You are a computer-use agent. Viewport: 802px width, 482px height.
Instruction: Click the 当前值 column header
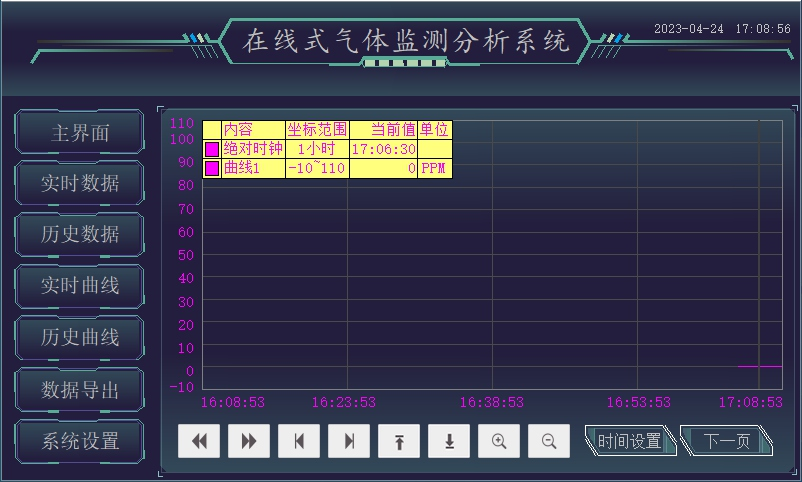(383, 129)
